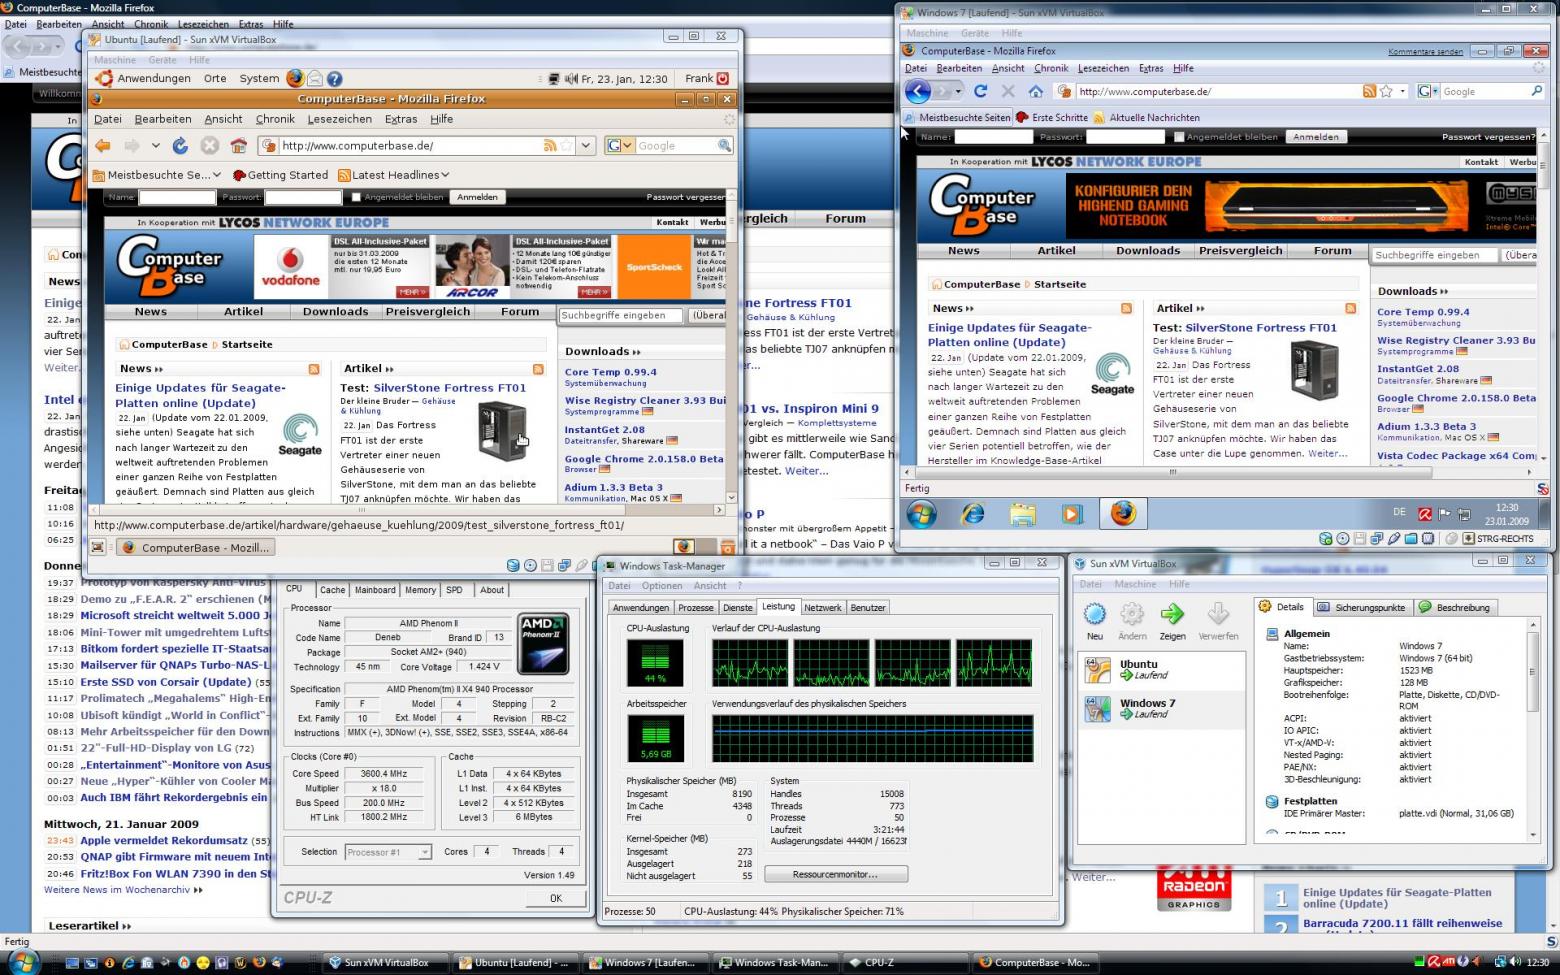Open search engine dropdown in Windows 7 Firefox

[x=1427, y=91]
